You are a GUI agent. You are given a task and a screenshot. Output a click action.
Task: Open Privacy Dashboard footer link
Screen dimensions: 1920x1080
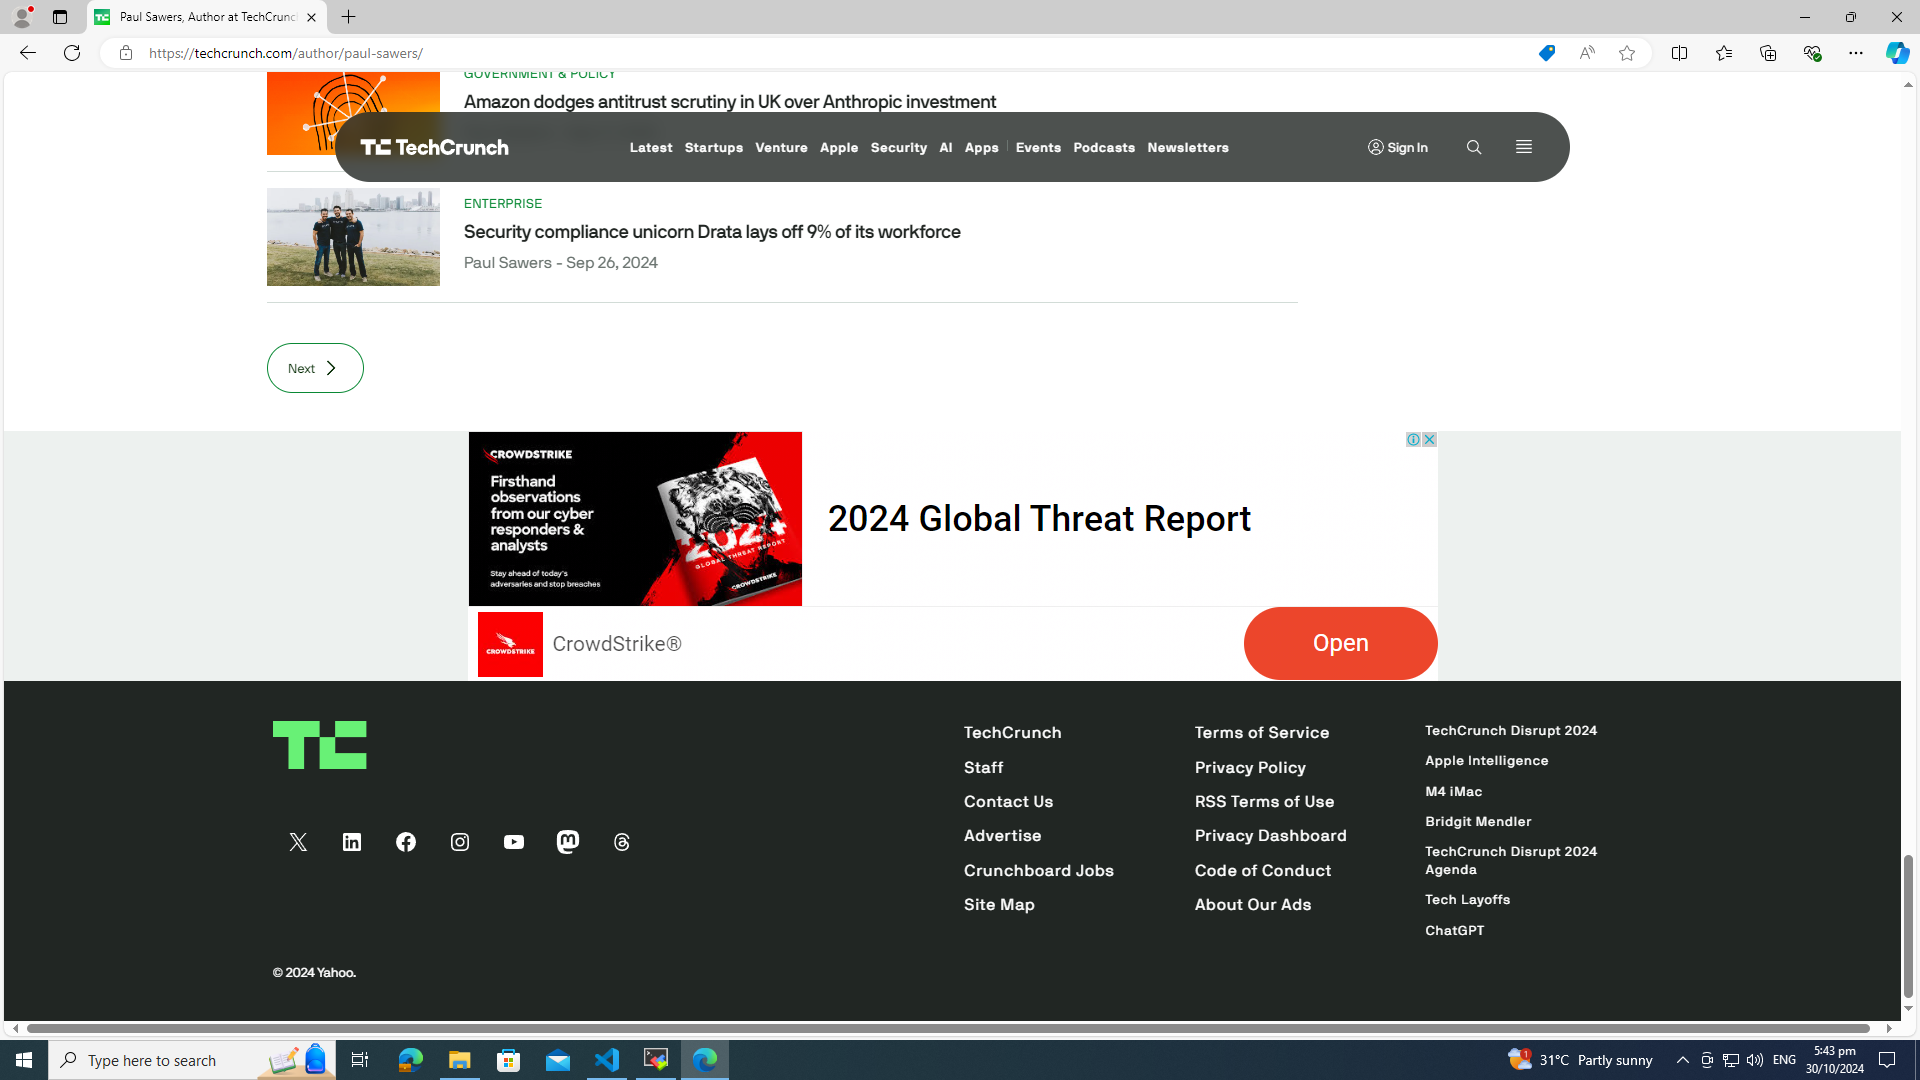1271,836
